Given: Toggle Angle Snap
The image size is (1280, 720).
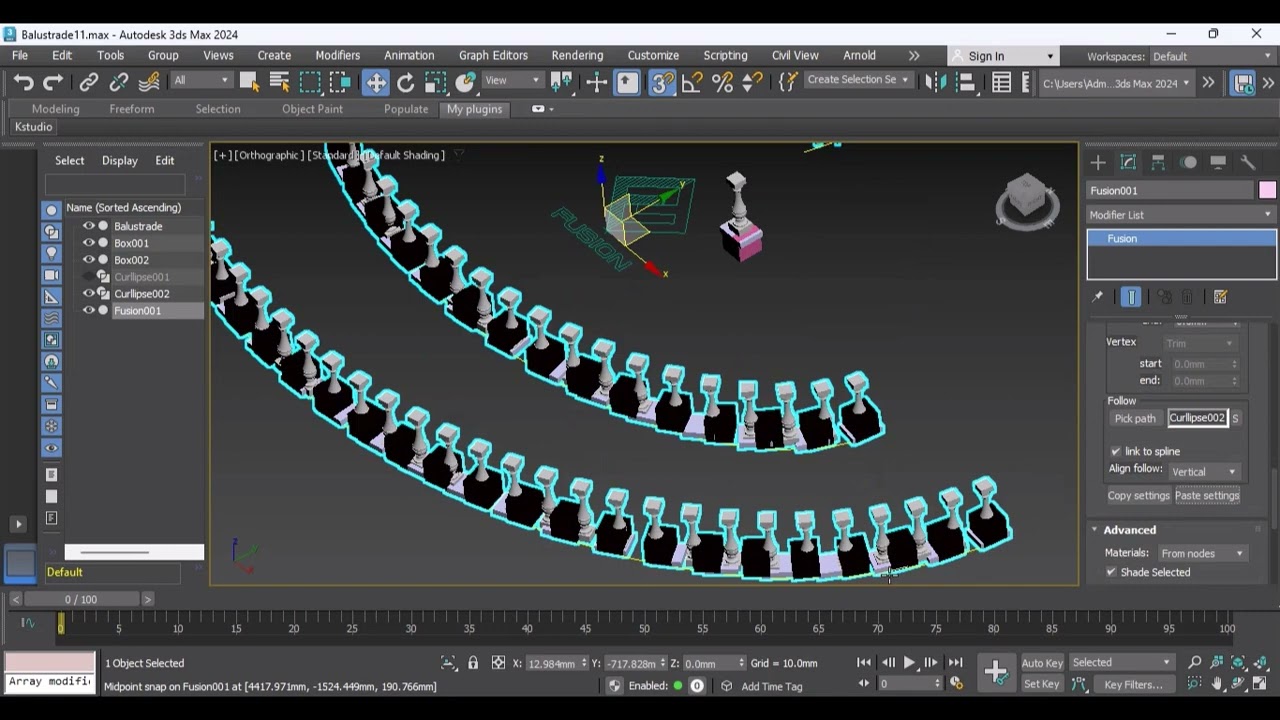Looking at the screenshot, I should (692, 83).
